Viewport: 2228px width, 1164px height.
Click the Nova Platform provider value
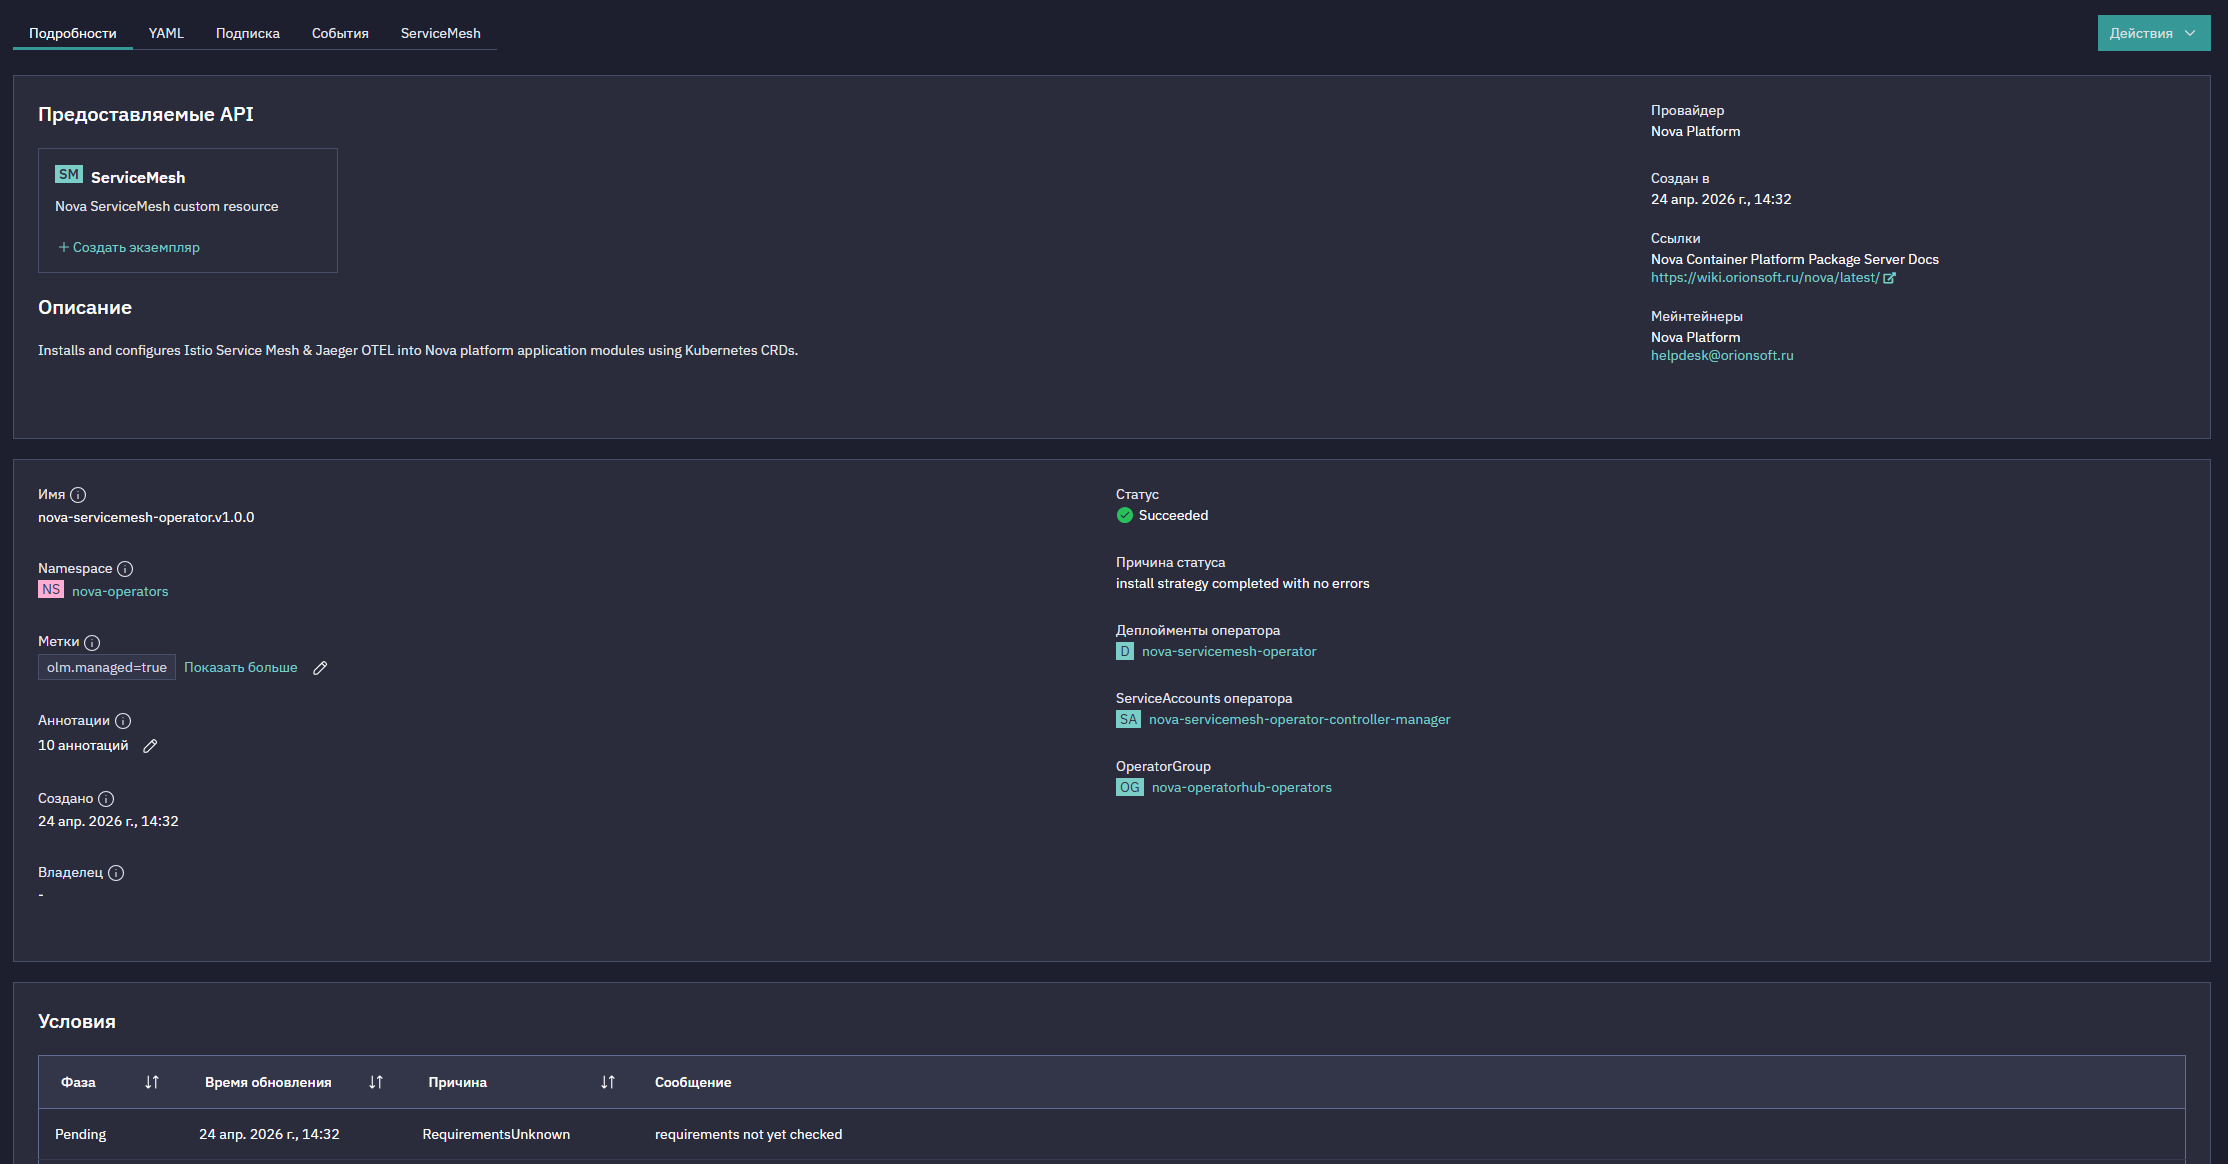tap(1695, 131)
